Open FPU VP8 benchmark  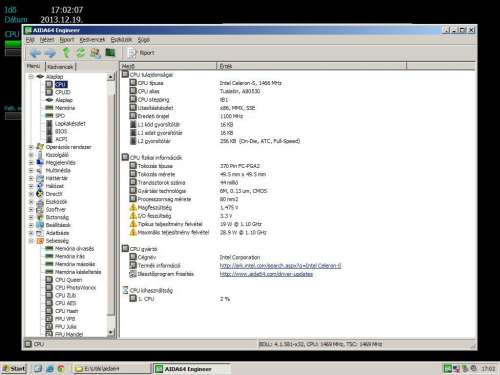click(65, 319)
